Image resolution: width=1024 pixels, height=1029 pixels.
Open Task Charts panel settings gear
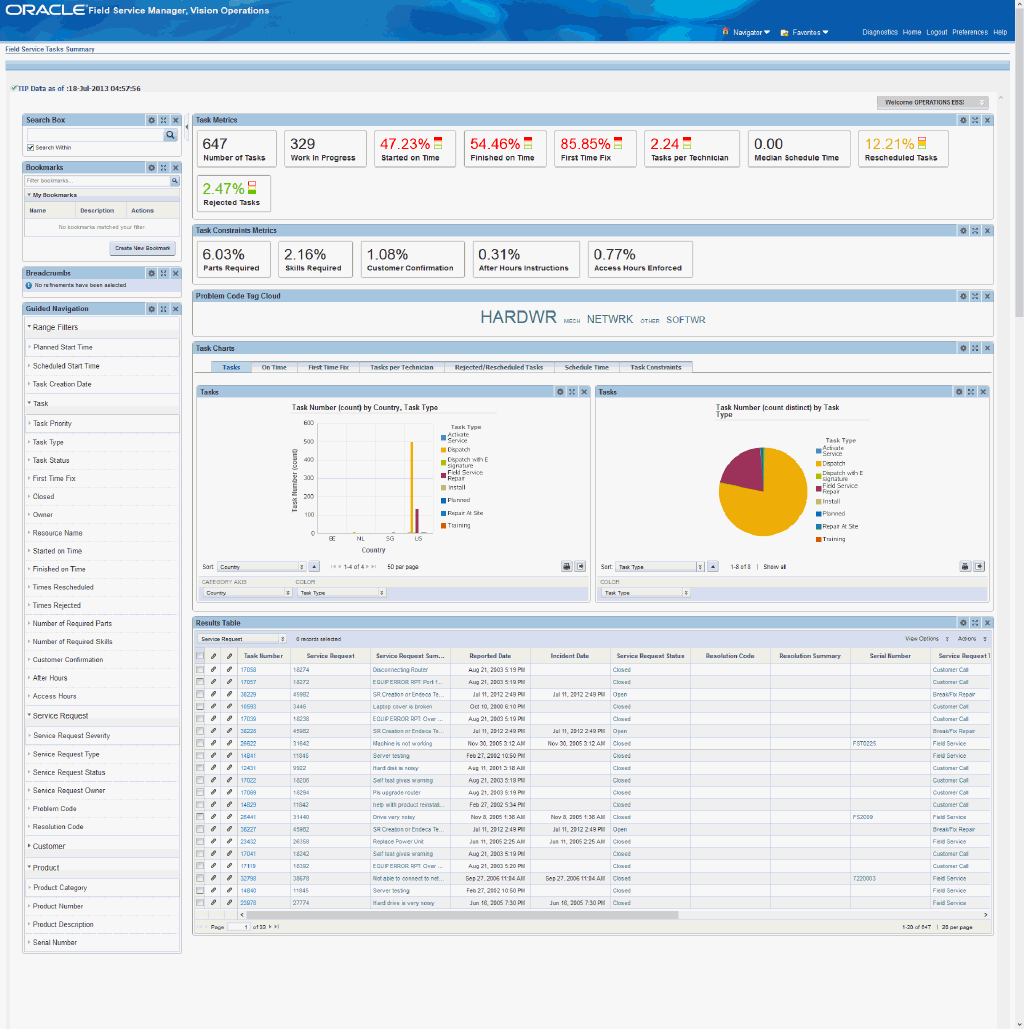coord(963,348)
